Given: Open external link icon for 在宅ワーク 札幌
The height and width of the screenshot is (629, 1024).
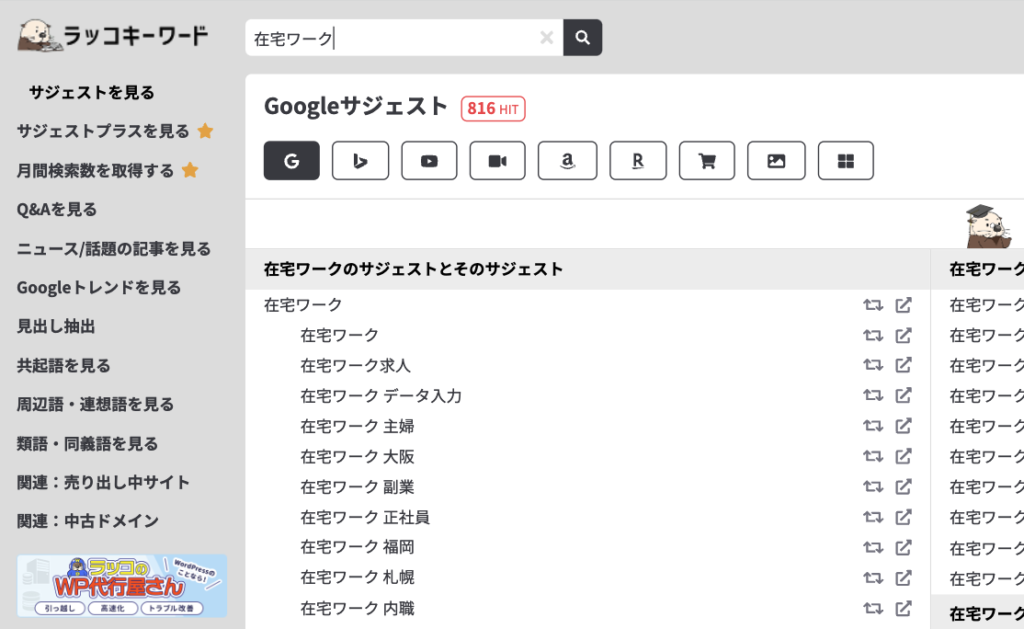Looking at the screenshot, I should click(x=903, y=577).
